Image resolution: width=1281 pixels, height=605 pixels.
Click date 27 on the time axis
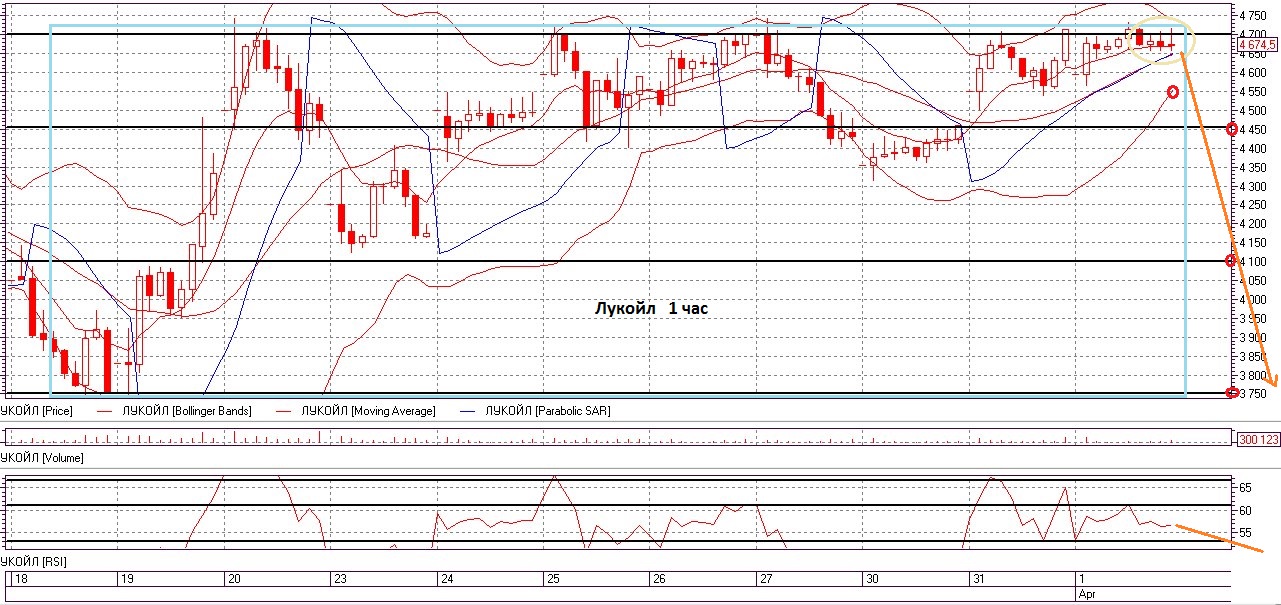click(x=764, y=579)
